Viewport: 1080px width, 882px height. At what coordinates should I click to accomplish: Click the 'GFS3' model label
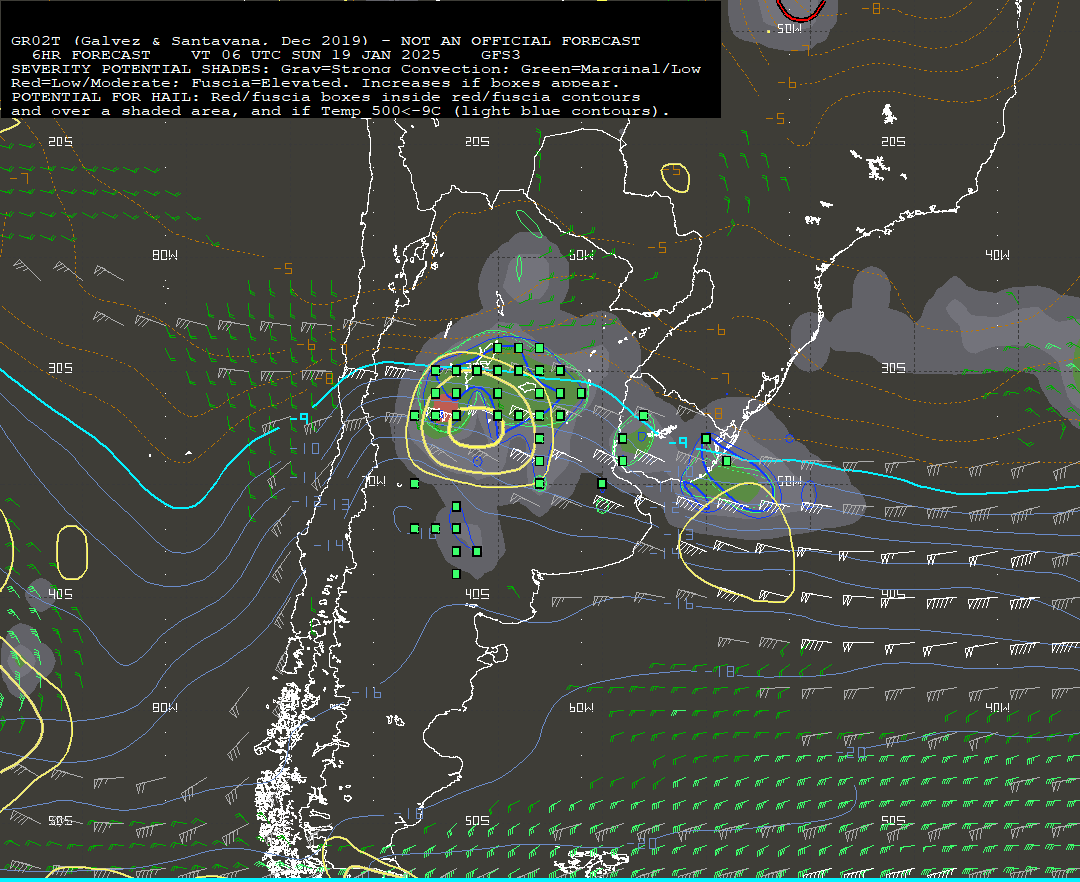[501, 54]
